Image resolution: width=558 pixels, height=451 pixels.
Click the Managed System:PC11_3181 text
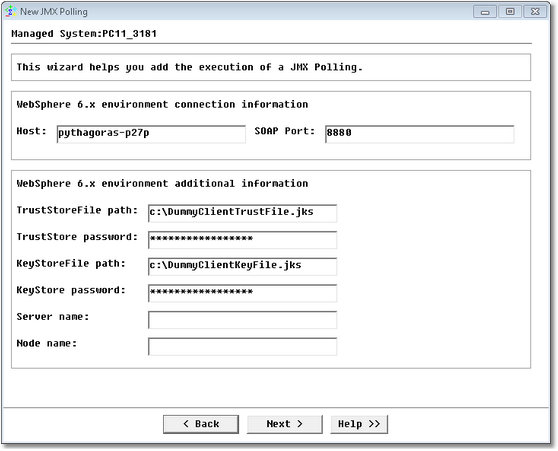tap(84, 34)
